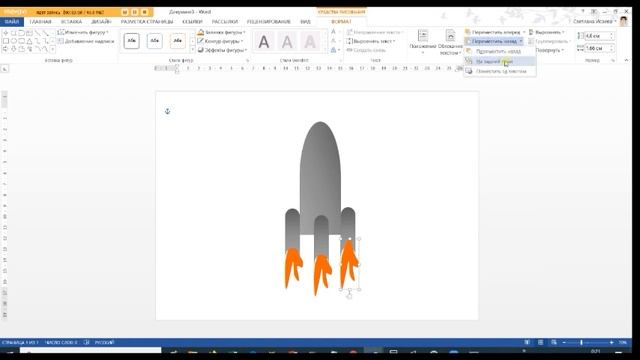Switch to read mode view in status bar
The width and height of the screenshot is (640, 360).
pyautogui.click(x=527, y=342)
